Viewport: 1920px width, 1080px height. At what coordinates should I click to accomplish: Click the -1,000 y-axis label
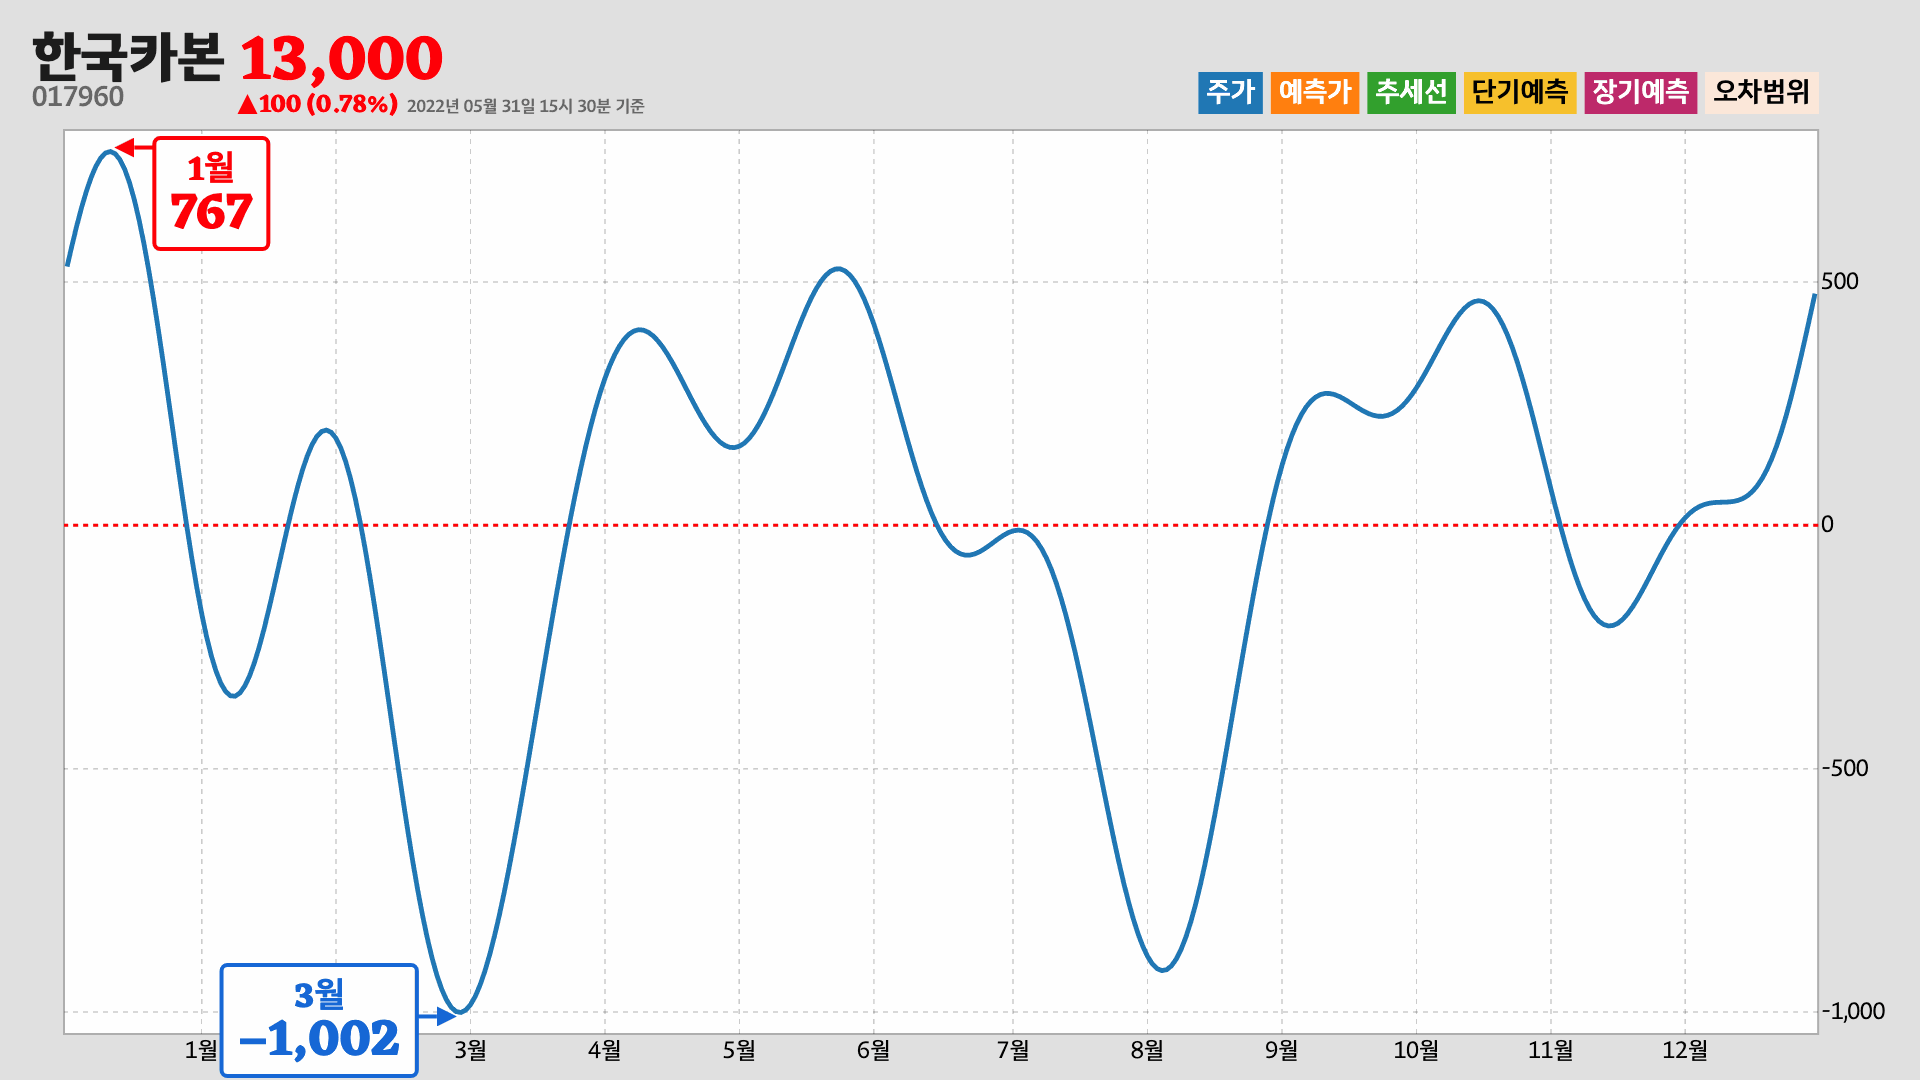(1853, 1012)
